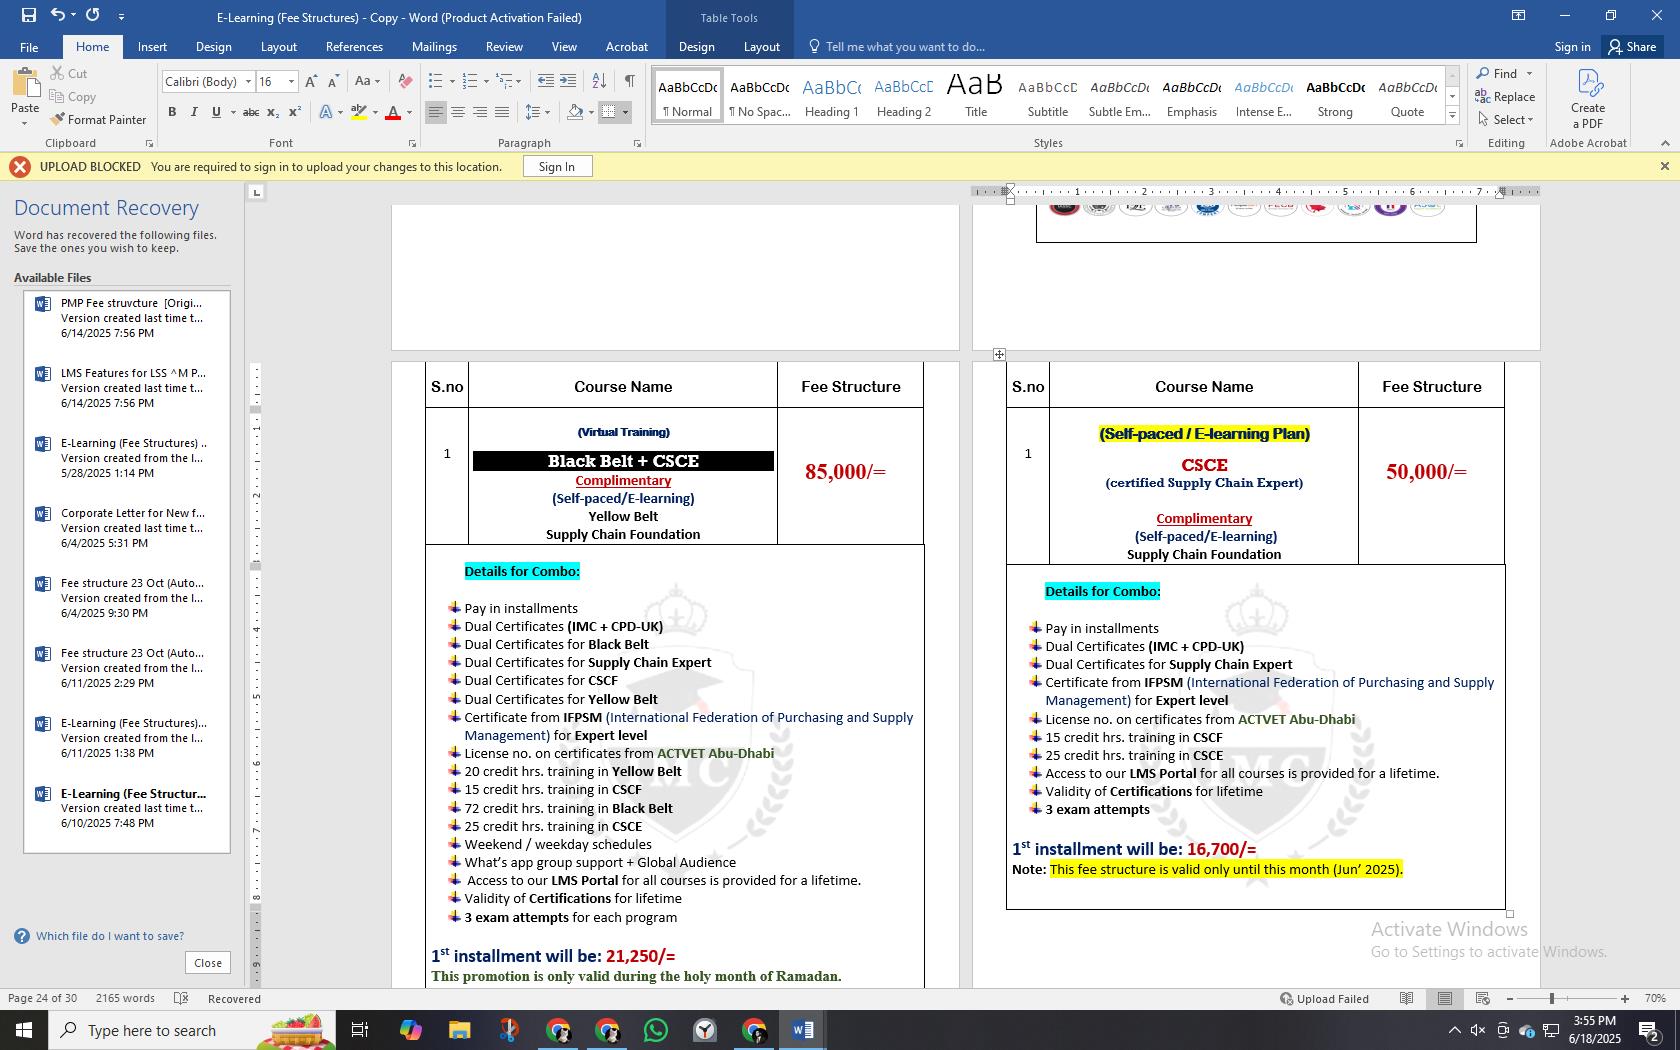Apply the Heading 1 style
The width and height of the screenshot is (1680, 1050).
832,96
